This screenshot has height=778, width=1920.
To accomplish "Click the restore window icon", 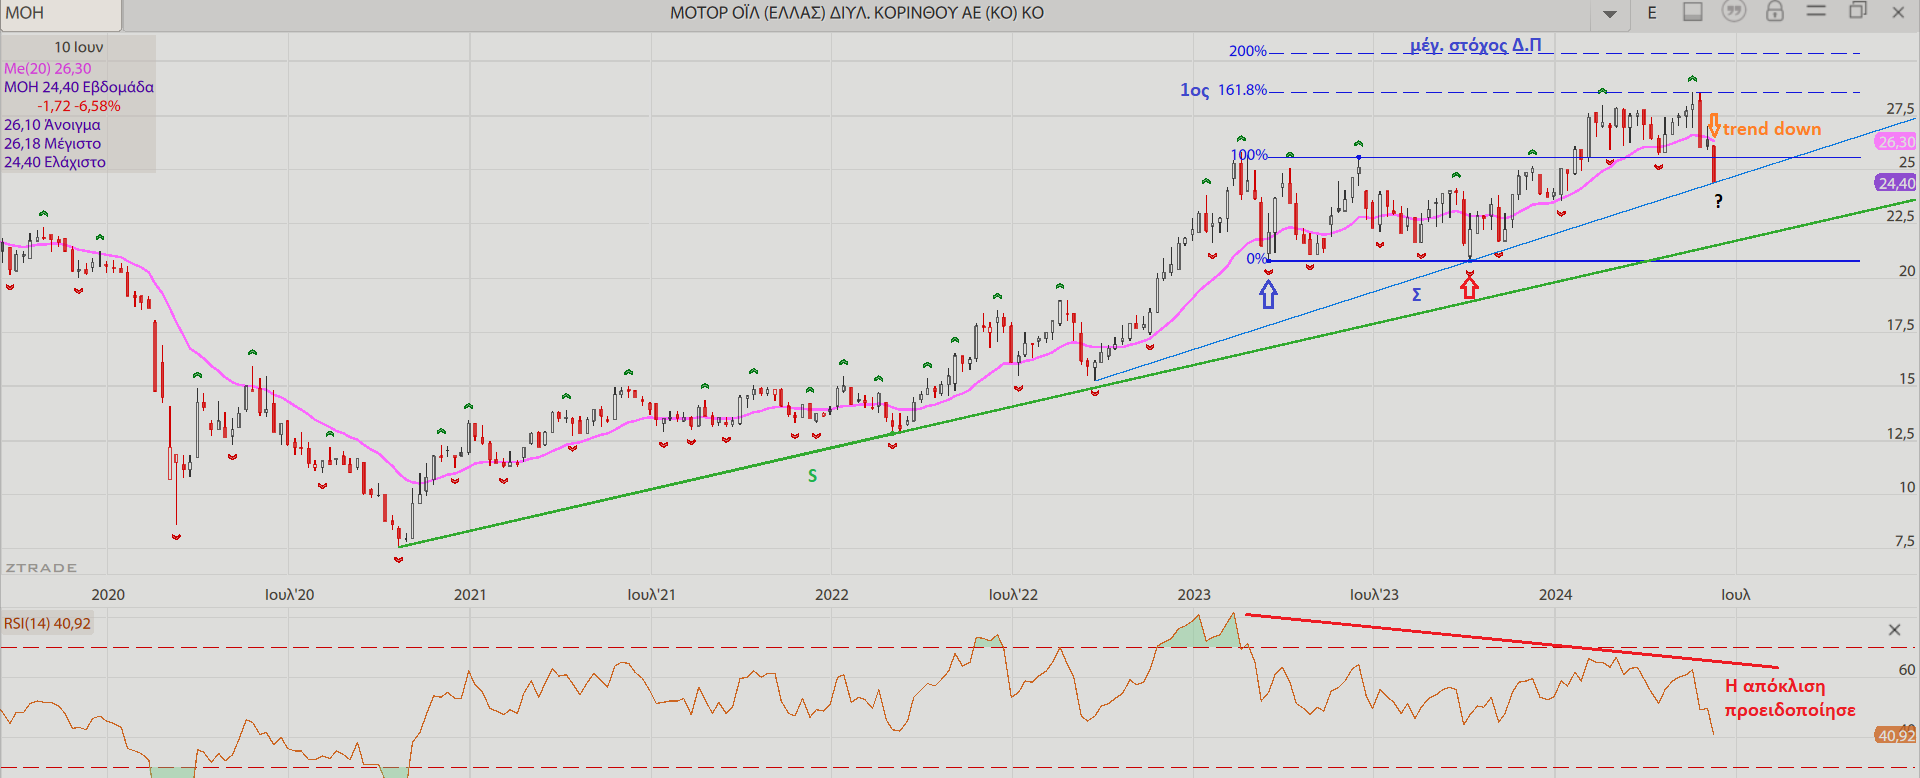I will pyautogui.click(x=1858, y=11).
